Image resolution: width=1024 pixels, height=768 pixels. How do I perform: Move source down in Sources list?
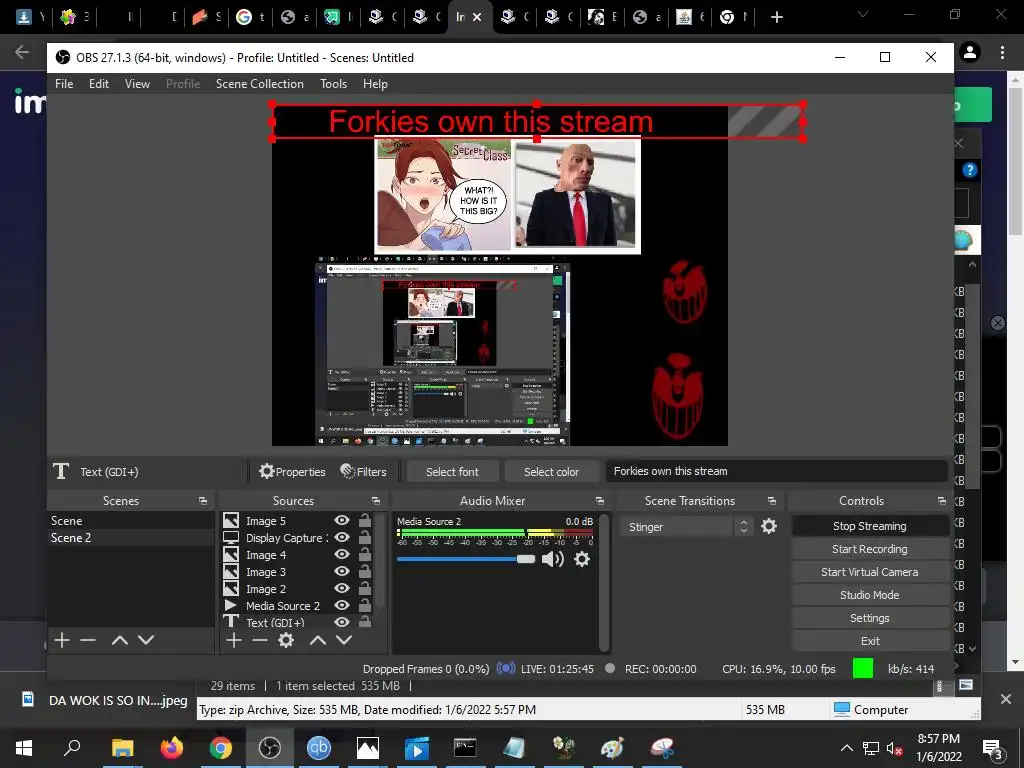coord(344,640)
